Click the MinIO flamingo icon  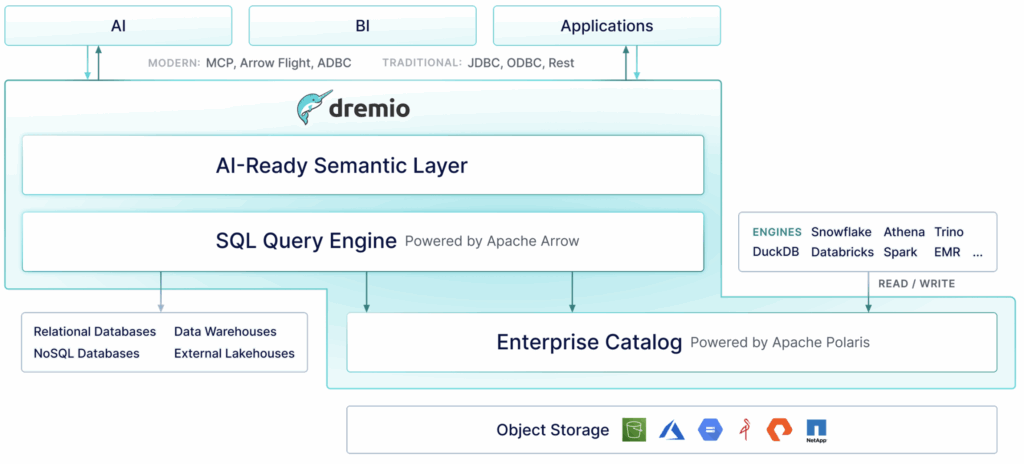pyautogui.click(x=745, y=429)
